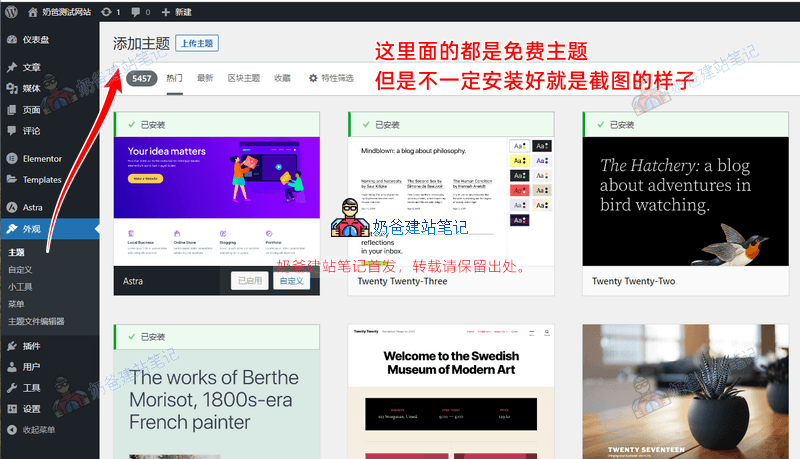Click the WordPress logo in admin bar
The height and width of the screenshot is (459, 800).
tap(11, 11)
